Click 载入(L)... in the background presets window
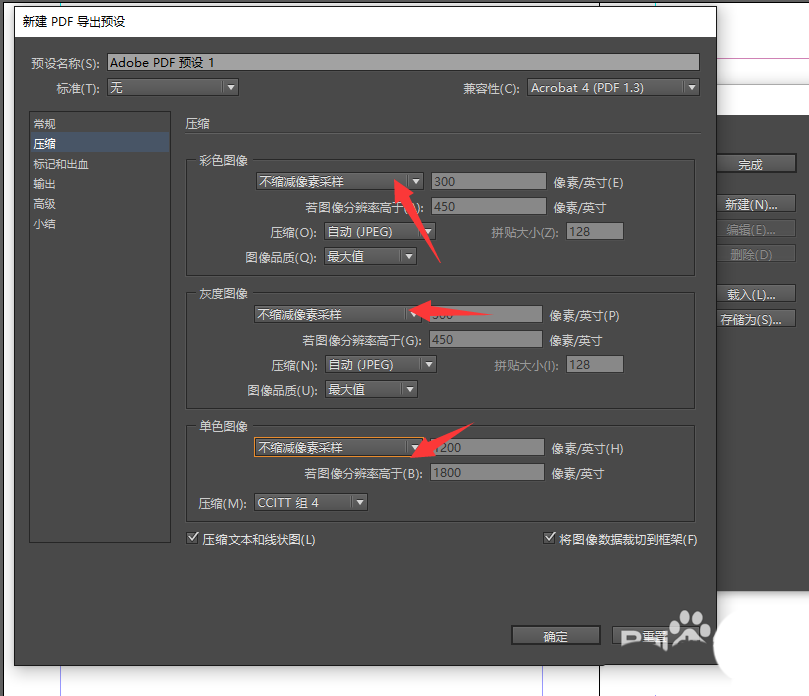Image resolution: width=809 pixels, height=696 pixels. [756, 295]
